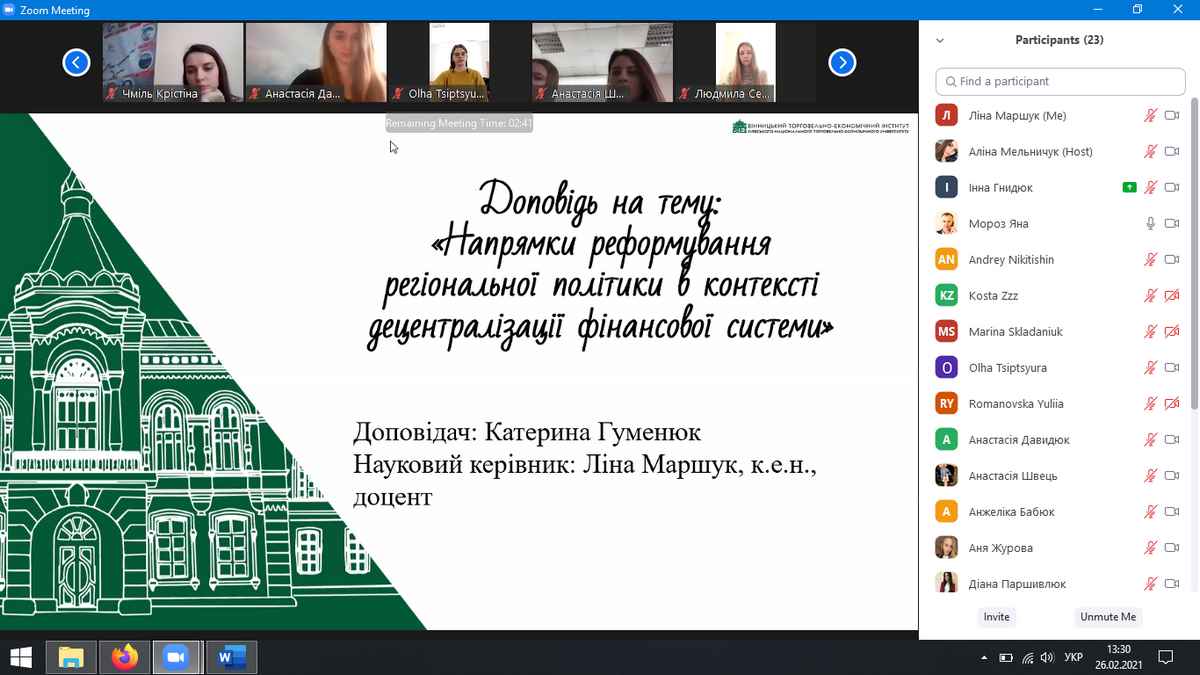The width and height of the screenshot is (1200, 675).
Task: Click the УКР keyboard language indicator
Action: 1073,657
